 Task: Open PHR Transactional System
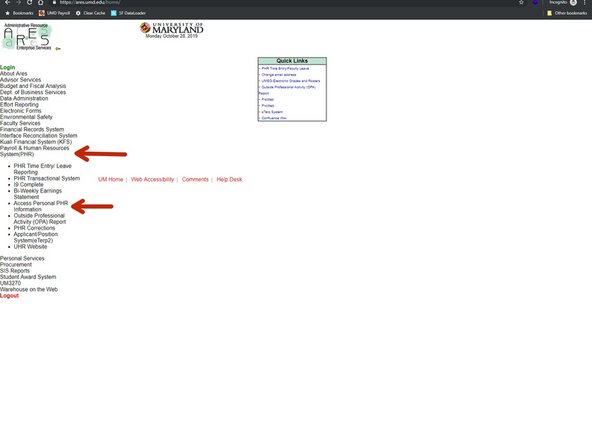click(x=47, y=178)
